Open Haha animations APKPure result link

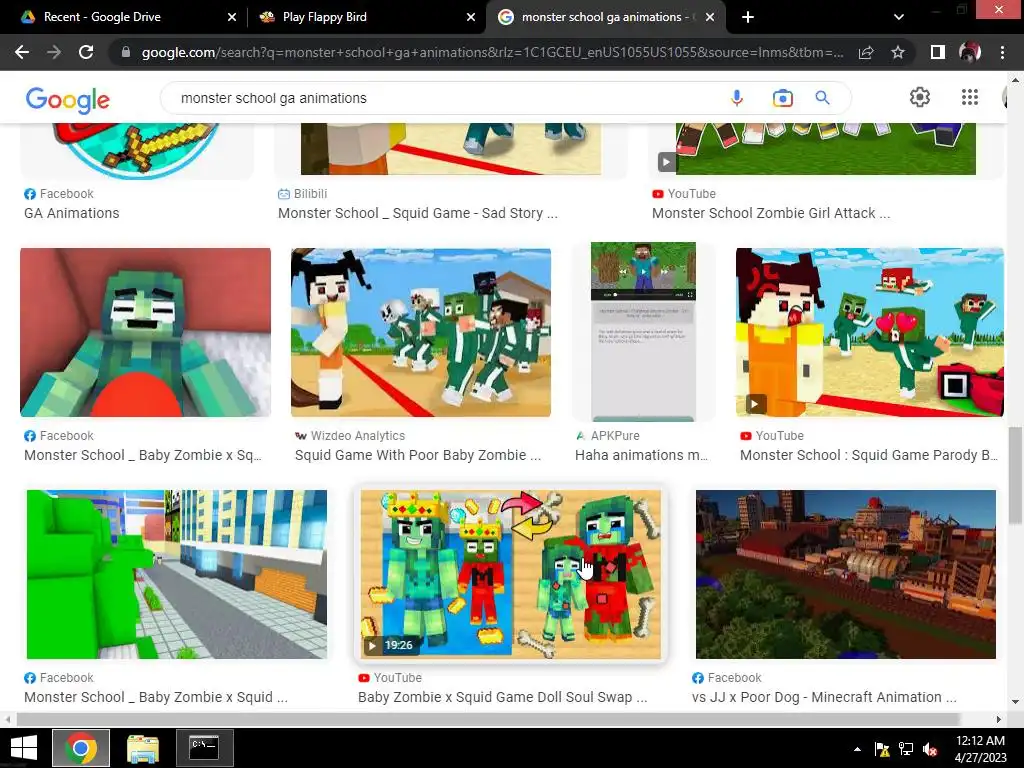(641, 455)
